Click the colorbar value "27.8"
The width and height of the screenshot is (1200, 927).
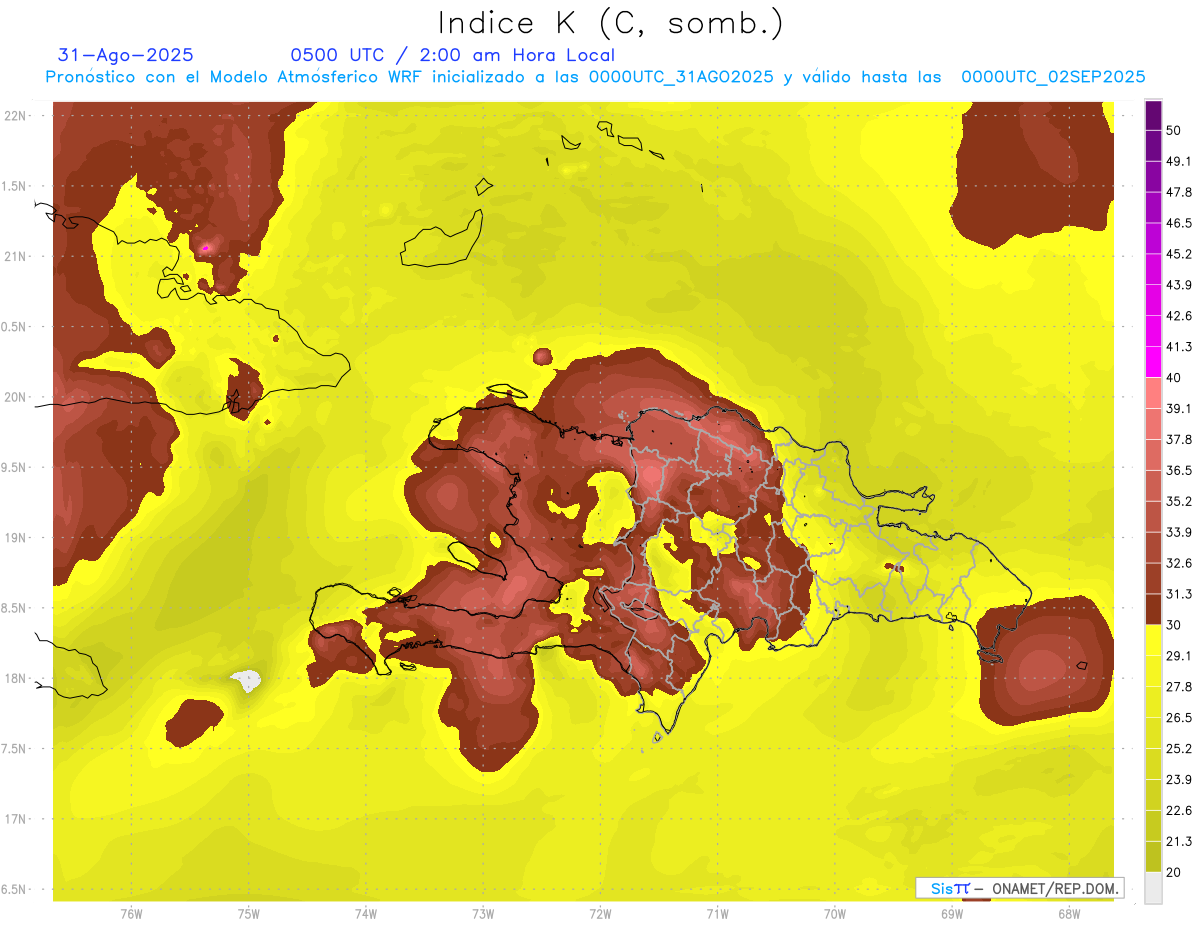pyautogui.click(x=1179, y=686)
